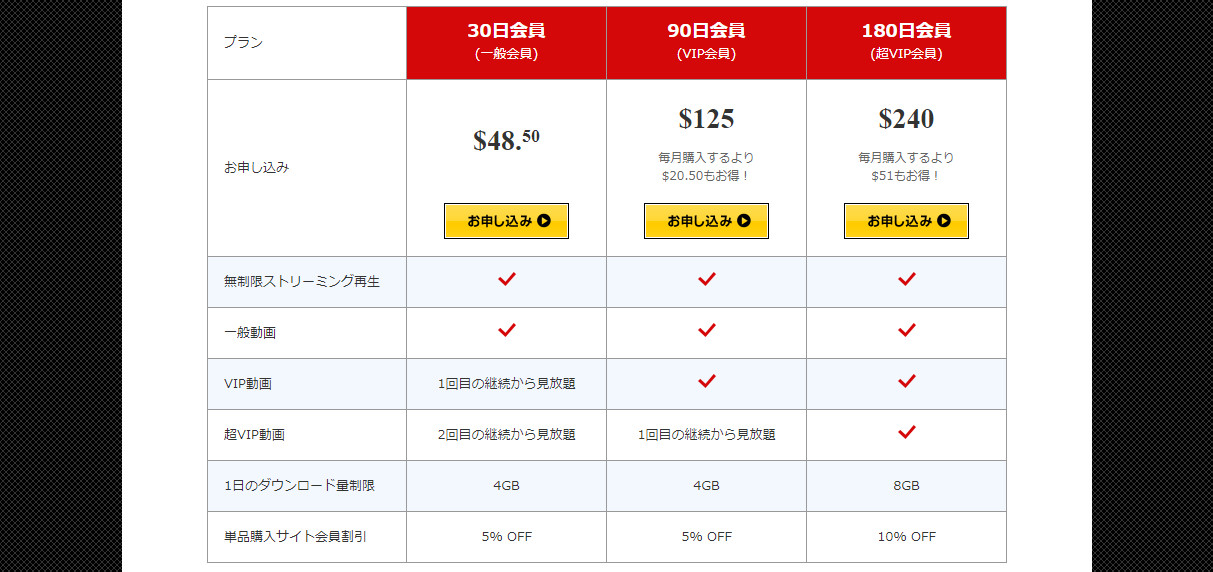This screenshot has width=1213, height=572.
Task: Click unlimited streaming checkmark for the 90-day plan
Action: (707, 280)
